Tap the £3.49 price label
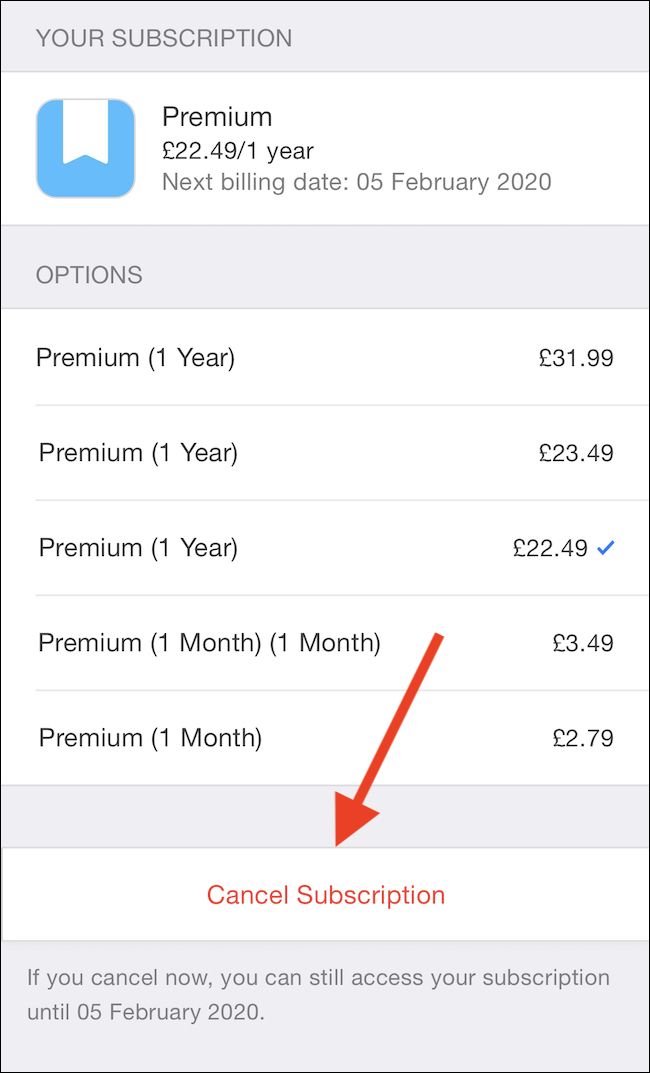Screen dimensions: 650x1073 coord(582,643)
